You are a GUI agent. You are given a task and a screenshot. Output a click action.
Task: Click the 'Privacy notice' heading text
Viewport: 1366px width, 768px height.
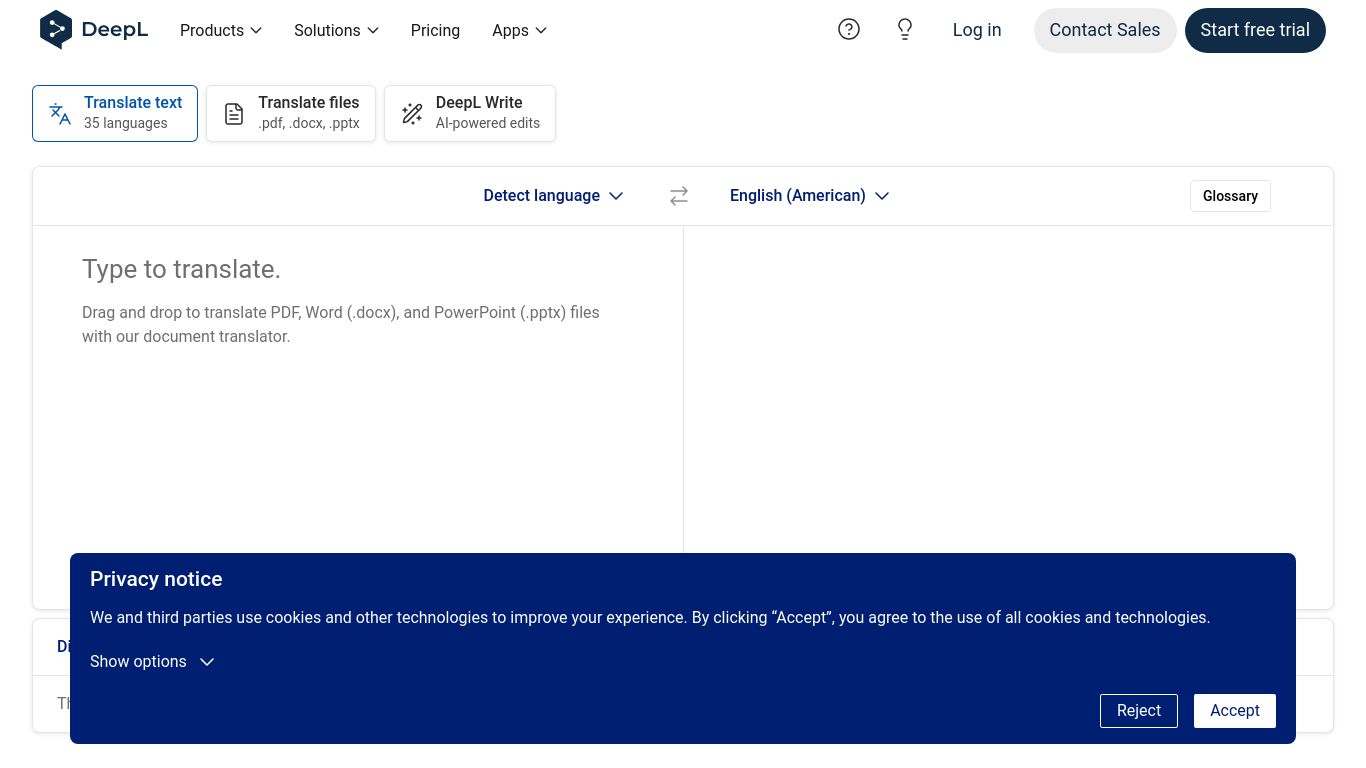(156, 579)
